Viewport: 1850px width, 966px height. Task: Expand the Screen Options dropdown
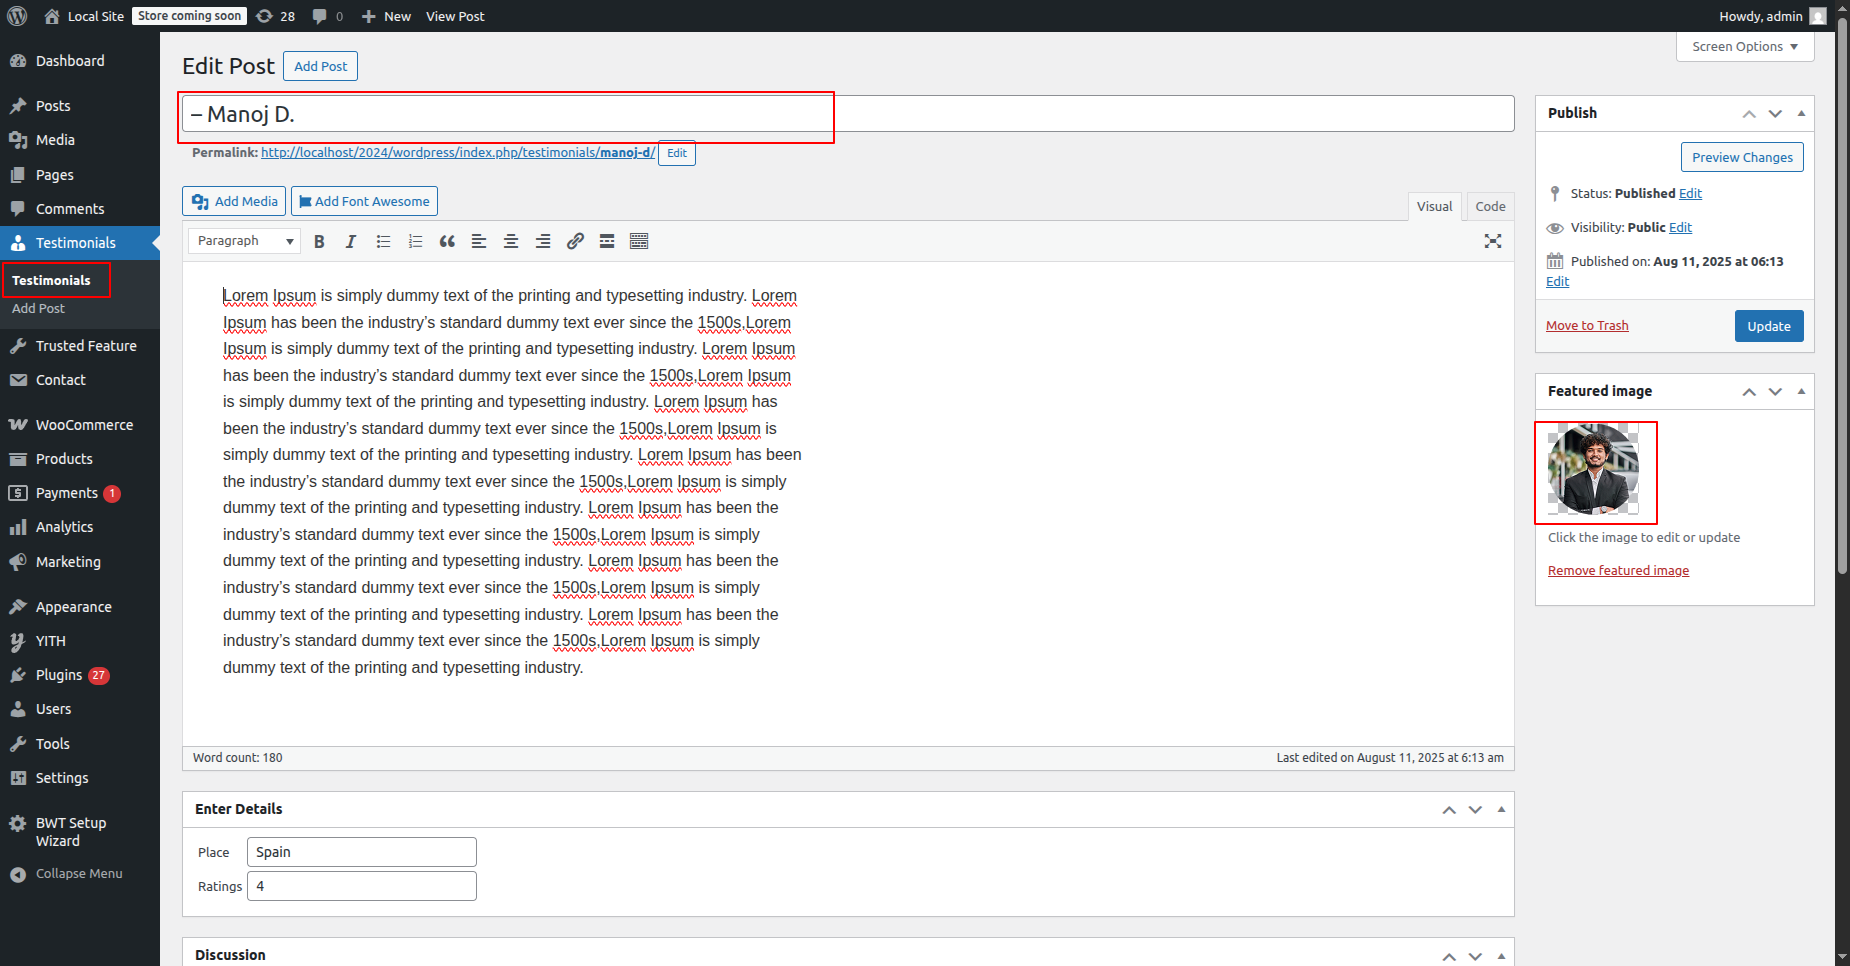[1745, 47]
